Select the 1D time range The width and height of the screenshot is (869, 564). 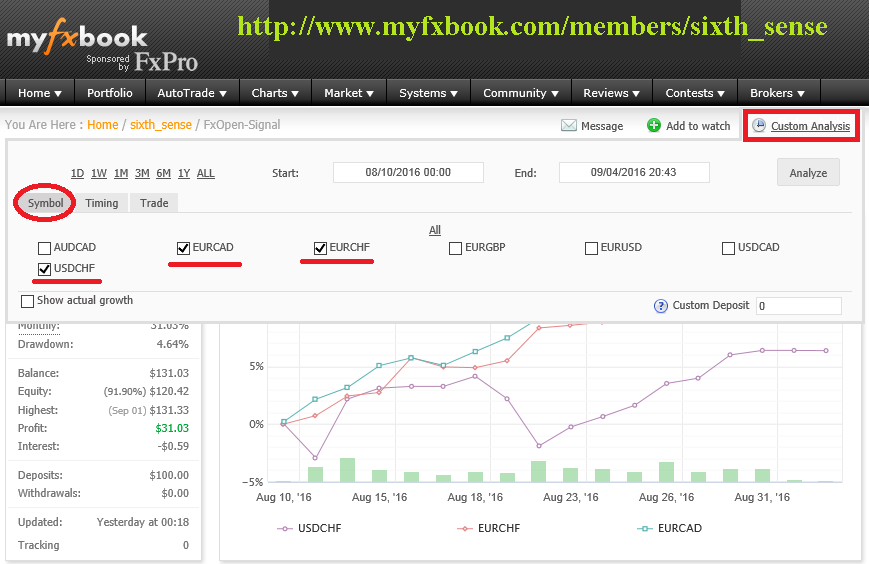78,173
